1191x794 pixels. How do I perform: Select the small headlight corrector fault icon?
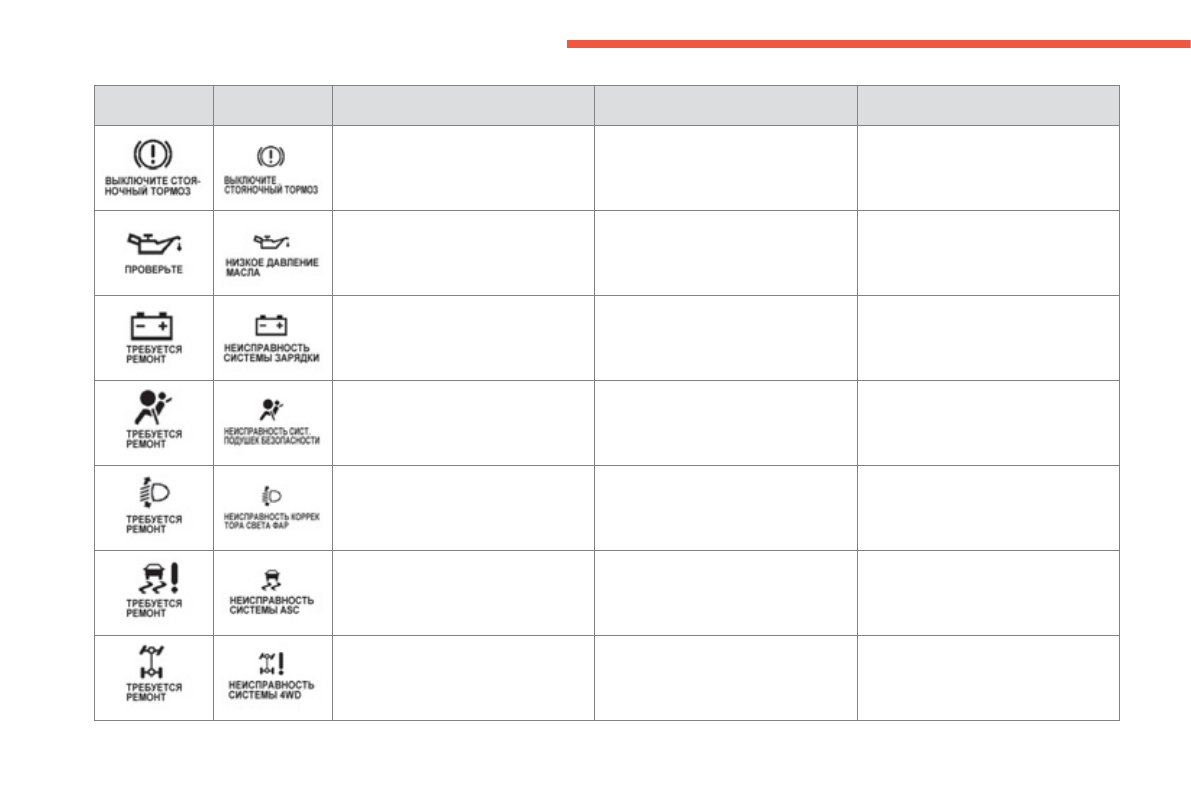coord(271,494)
